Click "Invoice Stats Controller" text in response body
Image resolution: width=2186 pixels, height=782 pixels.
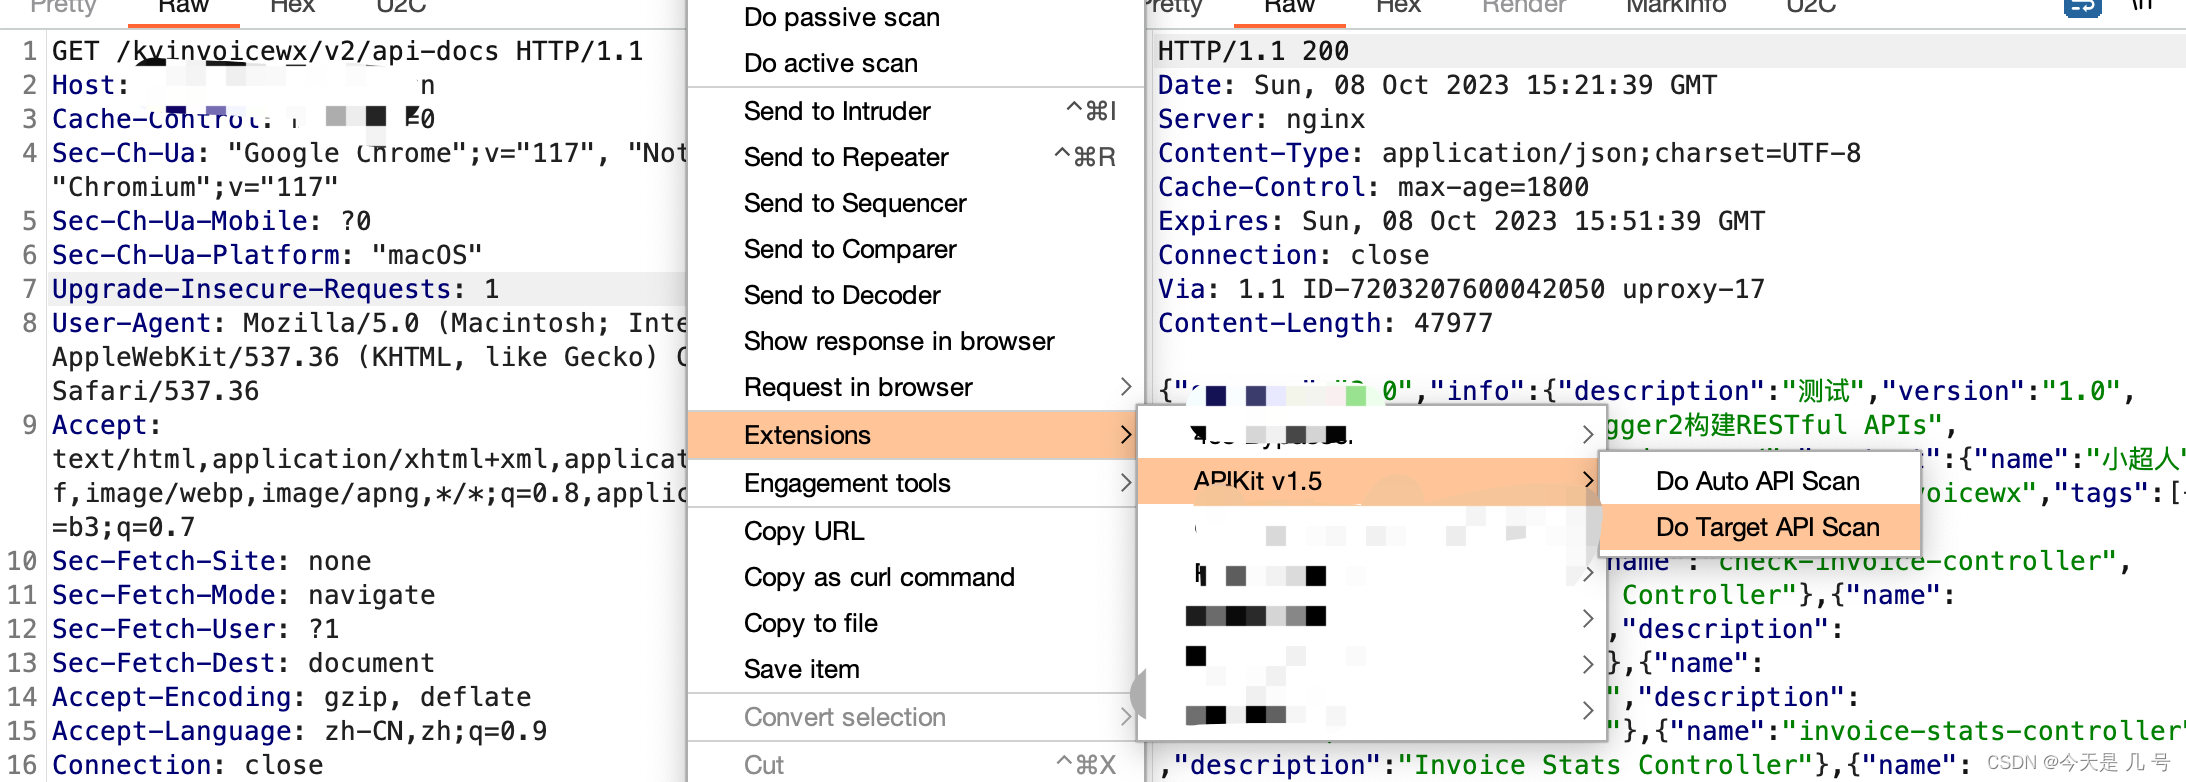pyautogui.click(x=1605, y=765)
